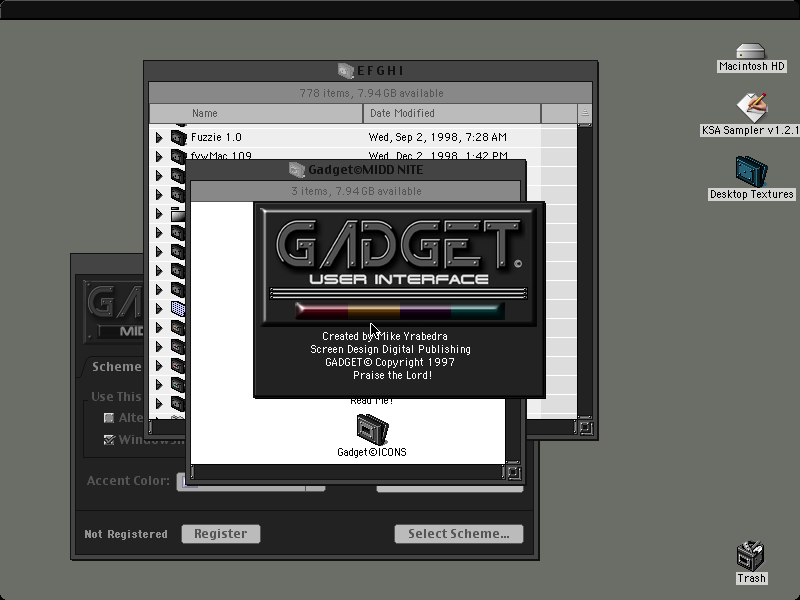Open the Macintosh HD drive icon
This screenshot has height=600, width=800.
pyautogui.click(x=751, y=51)
